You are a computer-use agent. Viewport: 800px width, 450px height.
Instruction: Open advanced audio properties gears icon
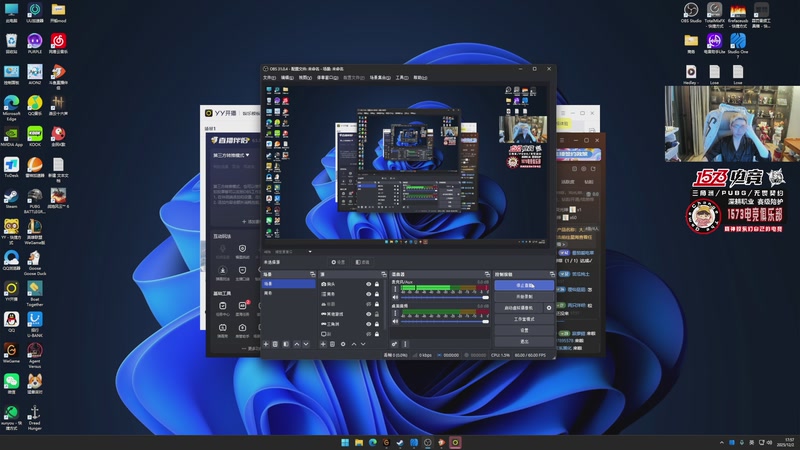coord(394,344)
